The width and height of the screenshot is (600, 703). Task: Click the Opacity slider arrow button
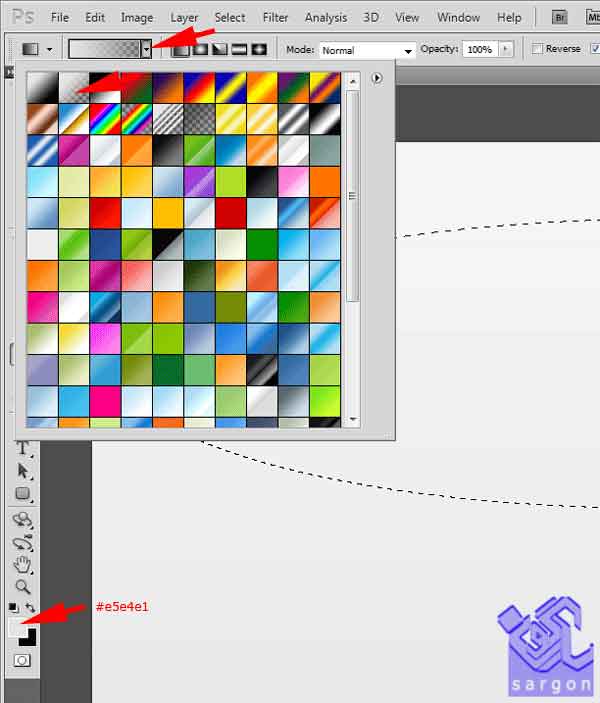point(506,50)
